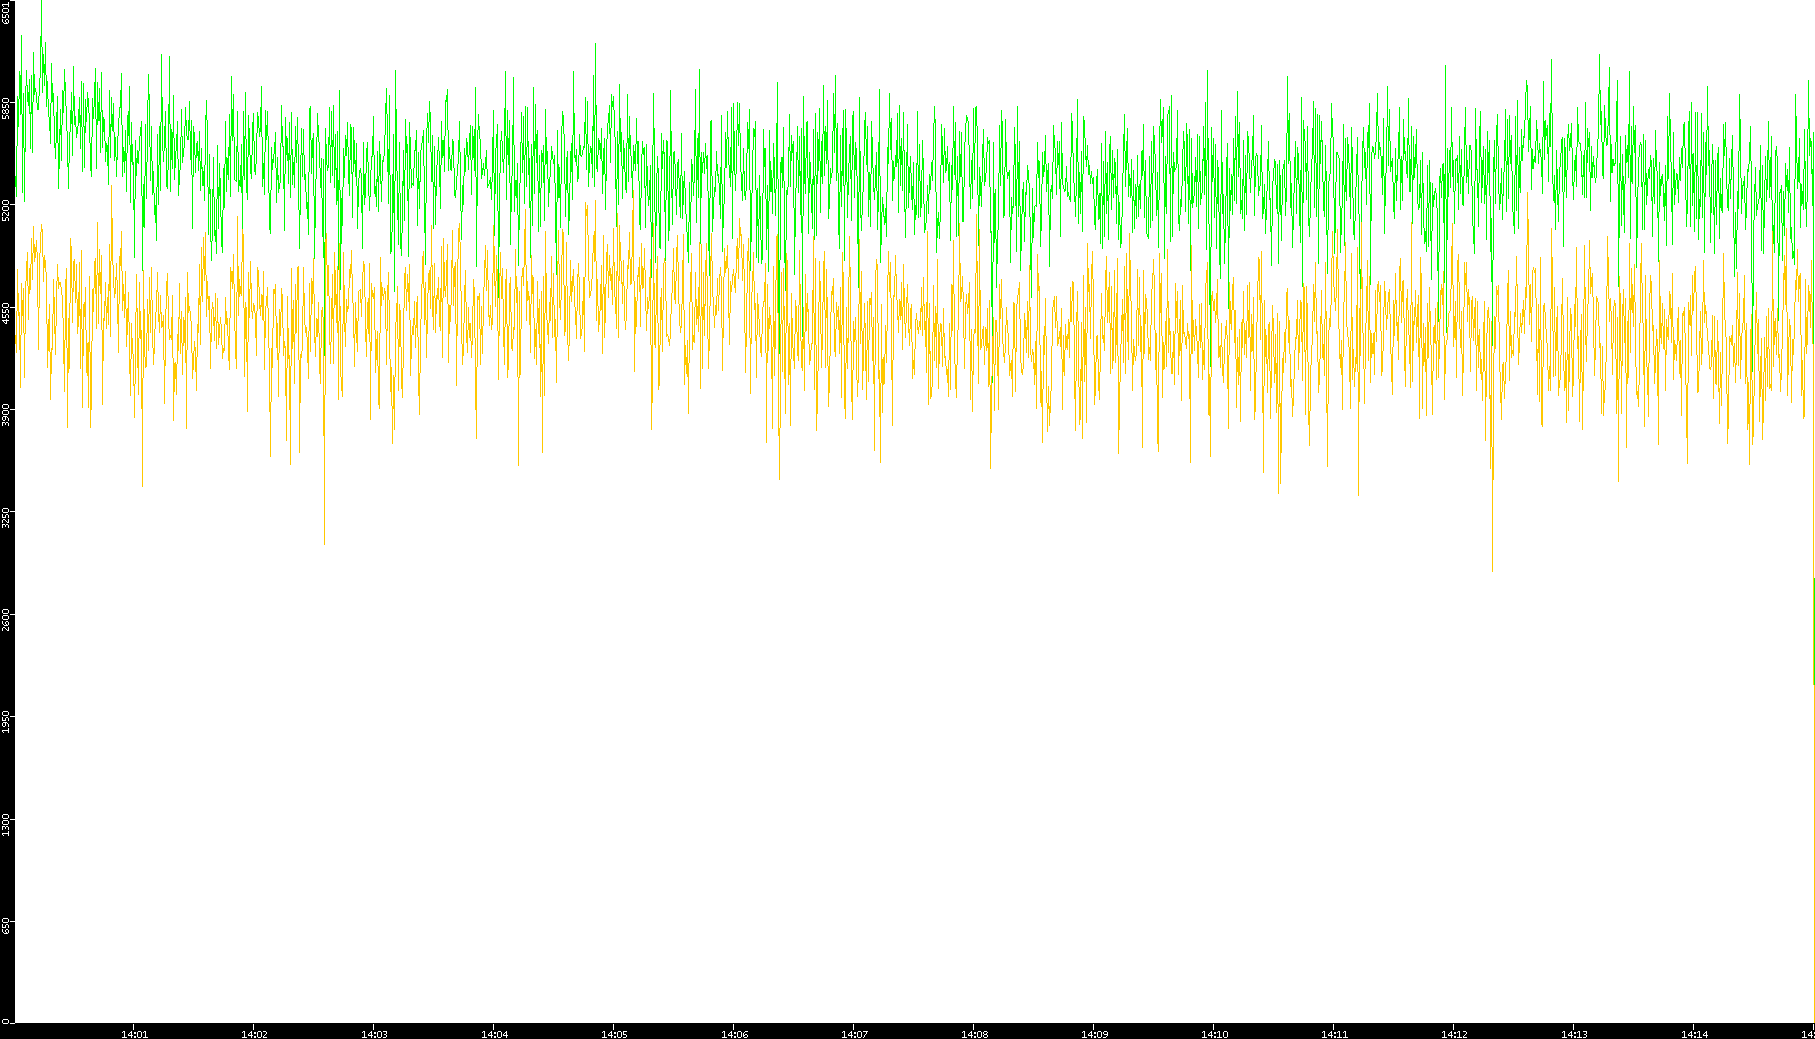Click the 14:12 time axis label
Viewport: 1815px width, 1039px height.
1454,1034
